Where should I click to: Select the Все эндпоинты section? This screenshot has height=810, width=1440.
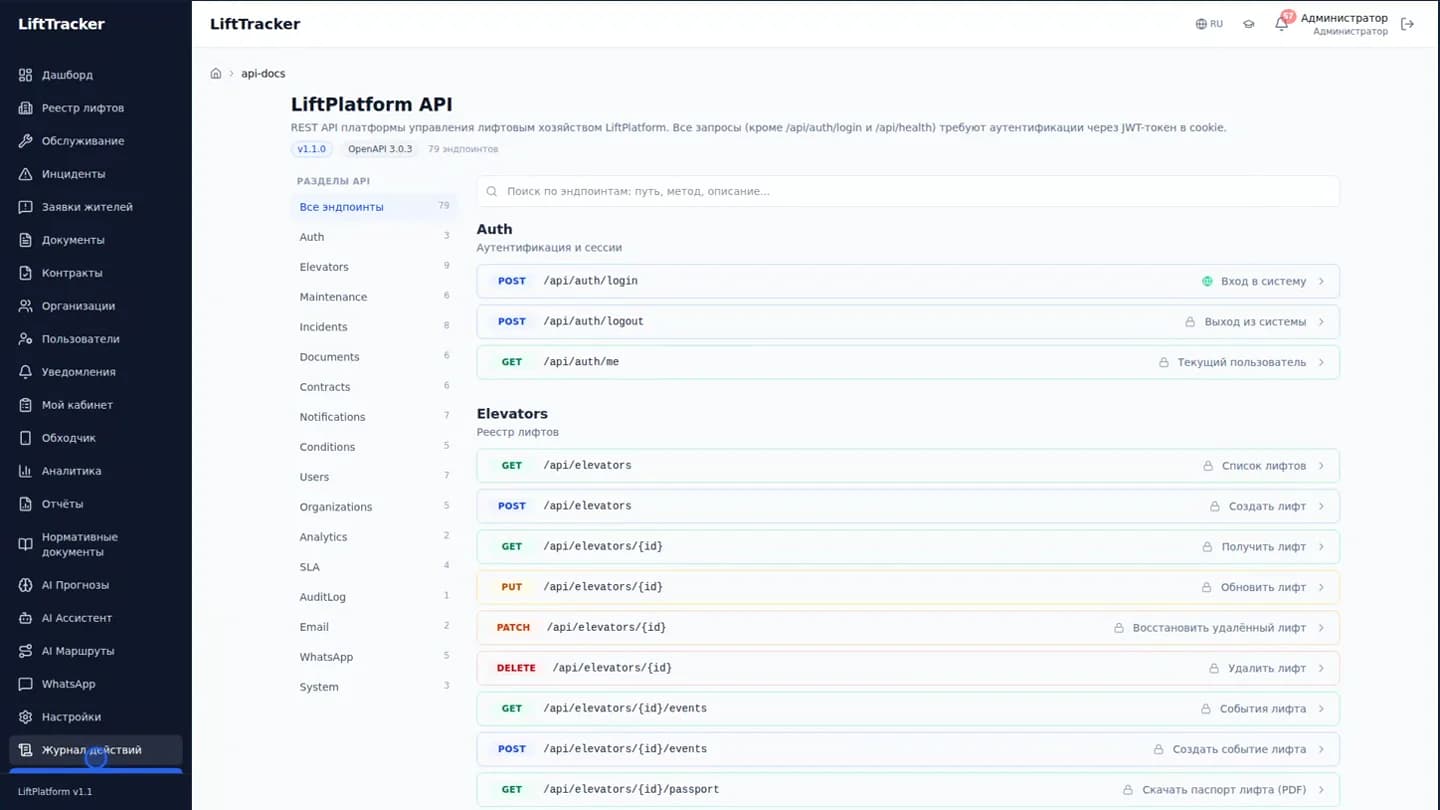tap(374, 207)
